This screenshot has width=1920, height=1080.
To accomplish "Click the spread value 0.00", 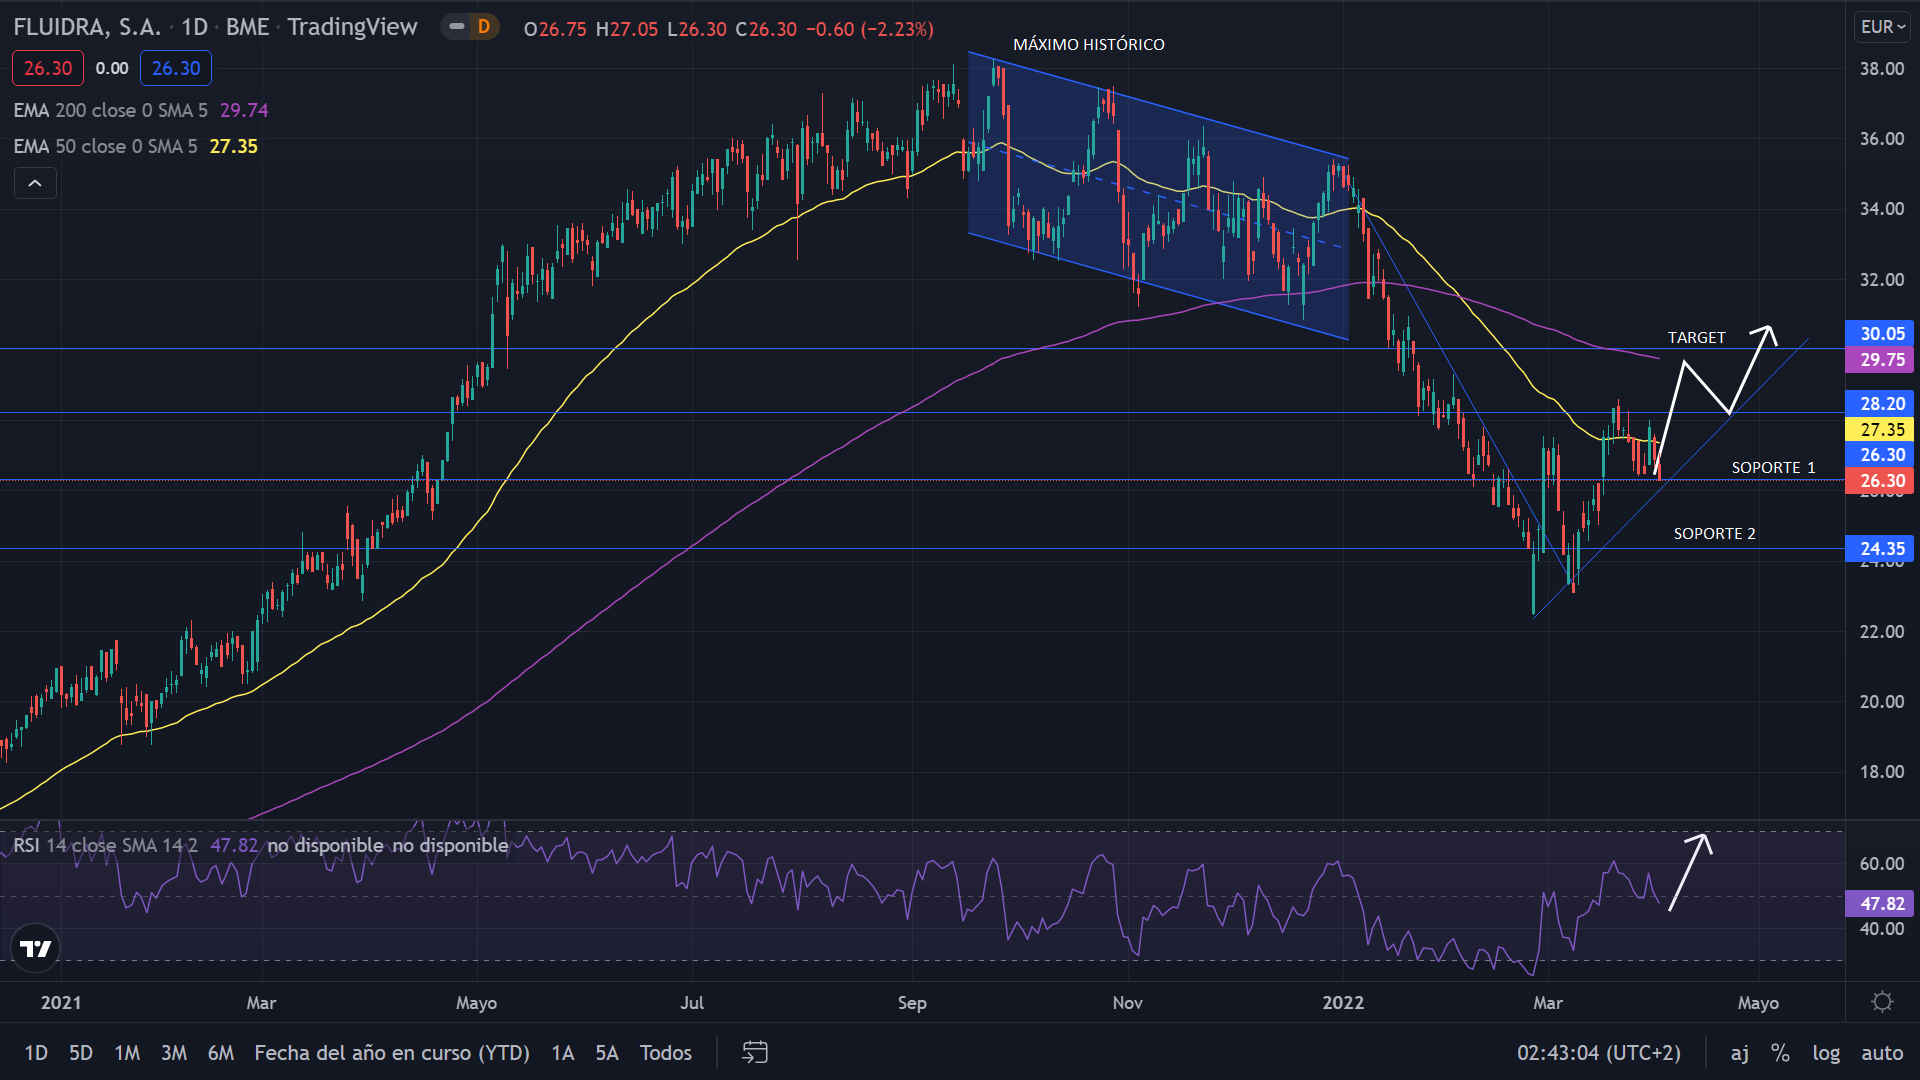I will pos(112,68).
